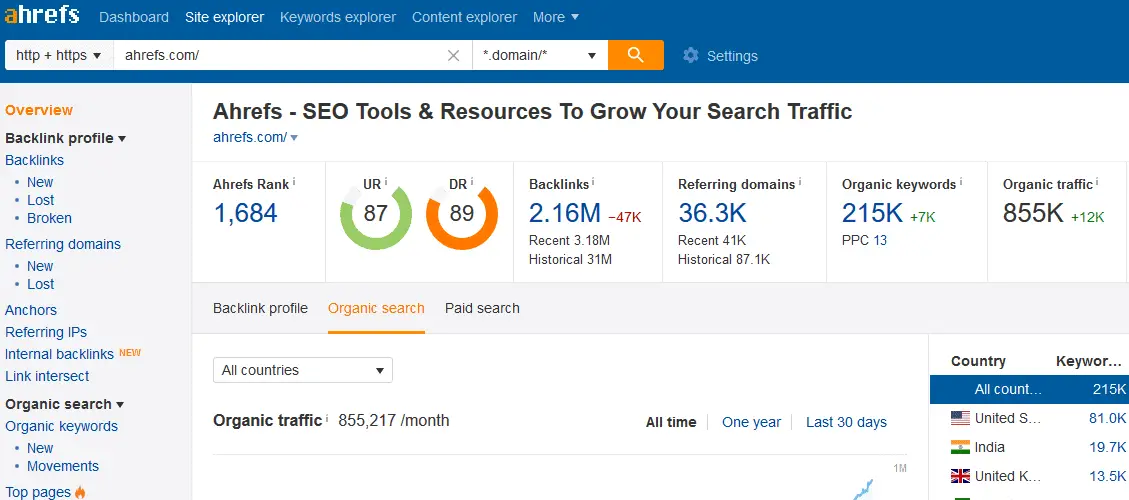Select the United States row in the country table
The image size is (1129, 500).
[1030, 418]
